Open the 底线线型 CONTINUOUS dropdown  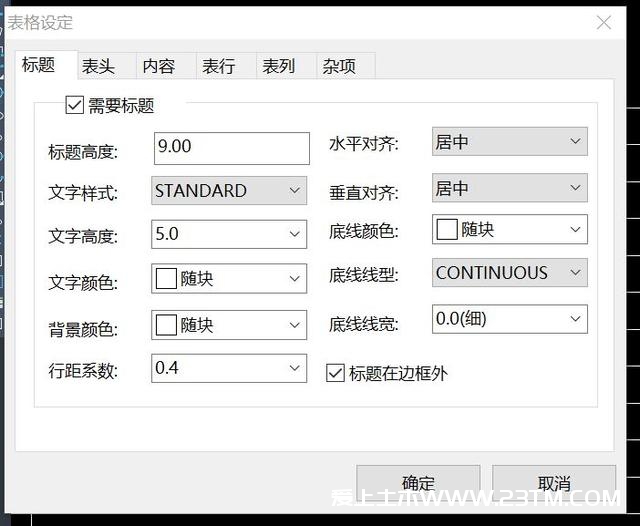pos(510,273)
